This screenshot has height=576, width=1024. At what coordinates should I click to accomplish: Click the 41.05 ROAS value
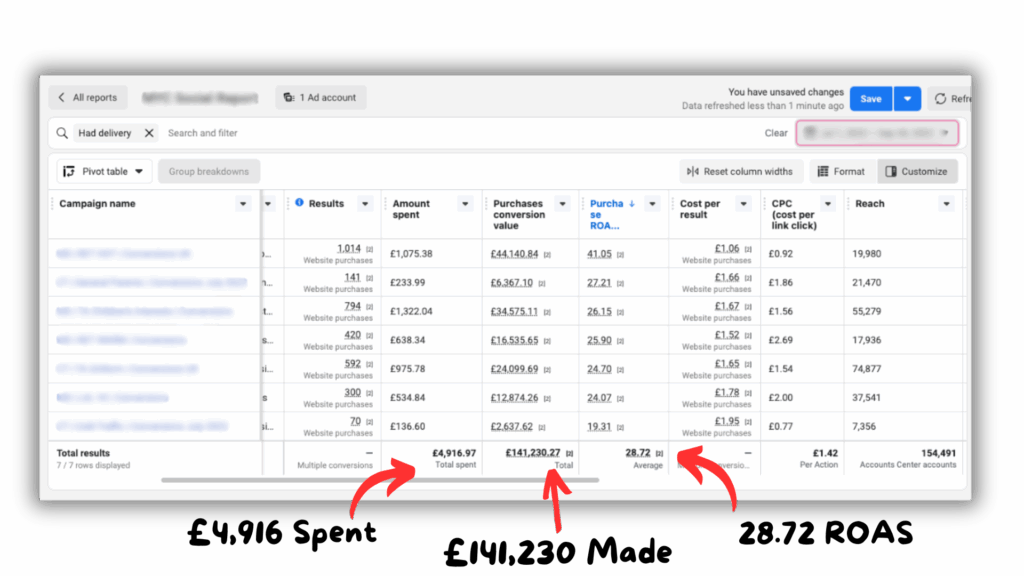599,253
